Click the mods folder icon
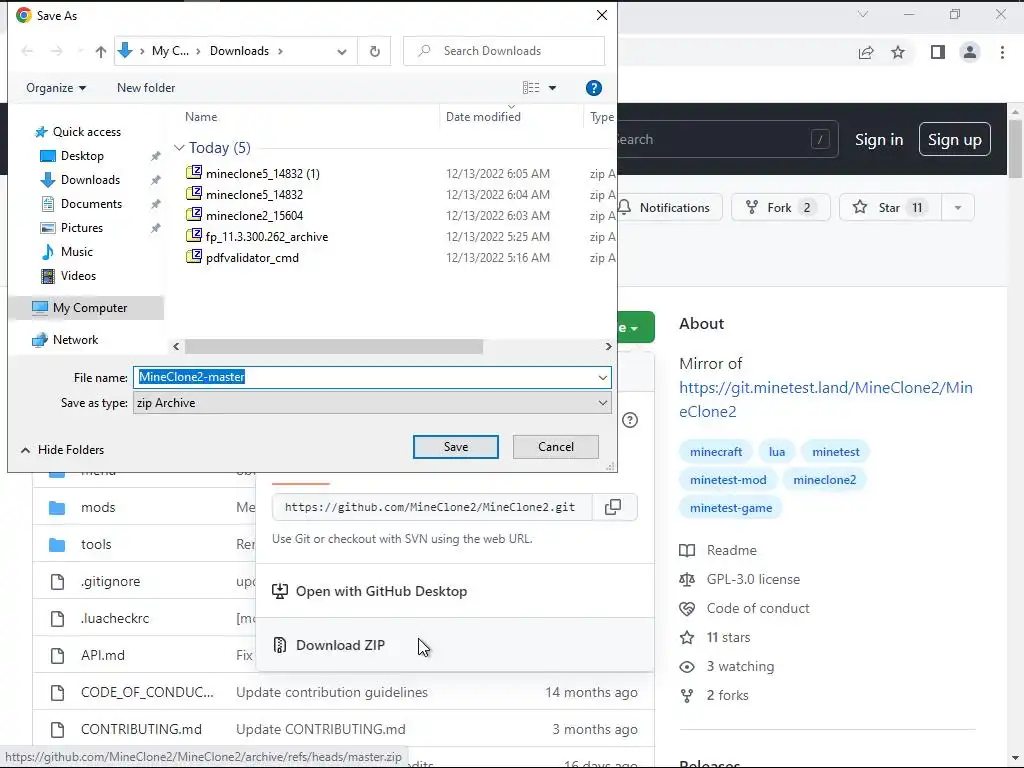 pyautogui.click(x=57, y=507)
